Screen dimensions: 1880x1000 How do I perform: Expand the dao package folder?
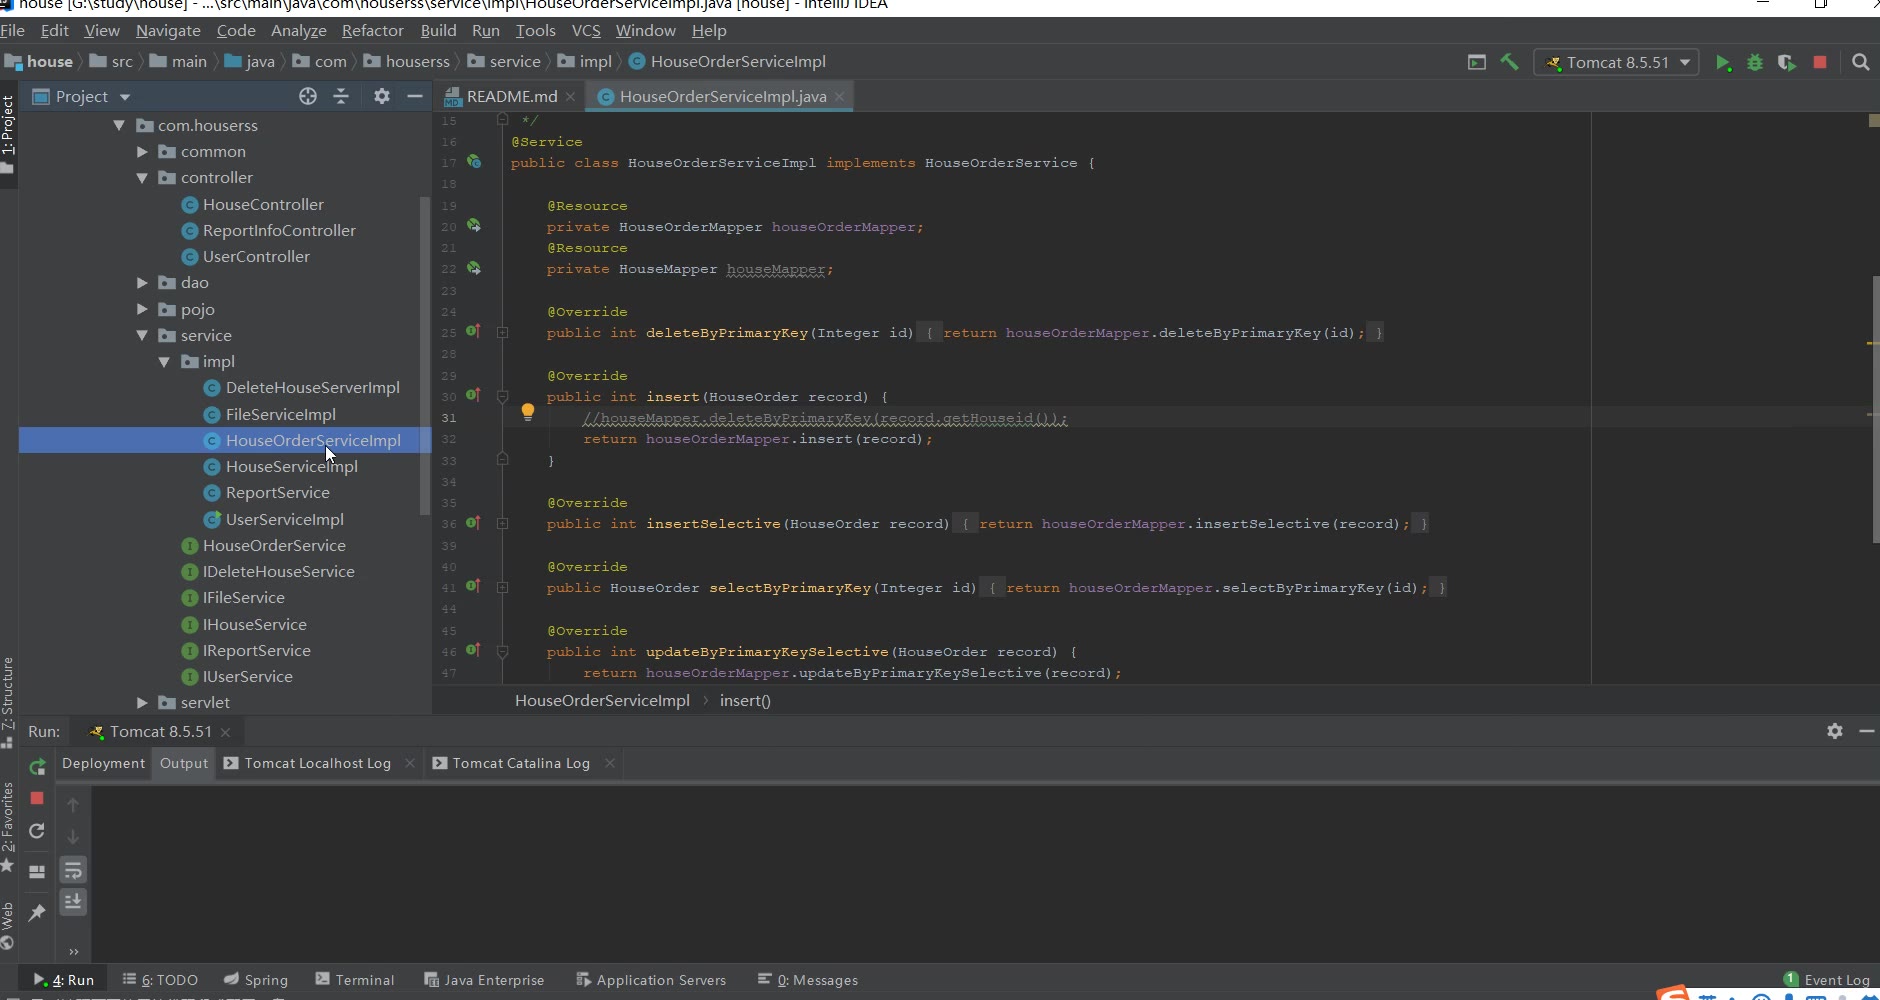142,283
